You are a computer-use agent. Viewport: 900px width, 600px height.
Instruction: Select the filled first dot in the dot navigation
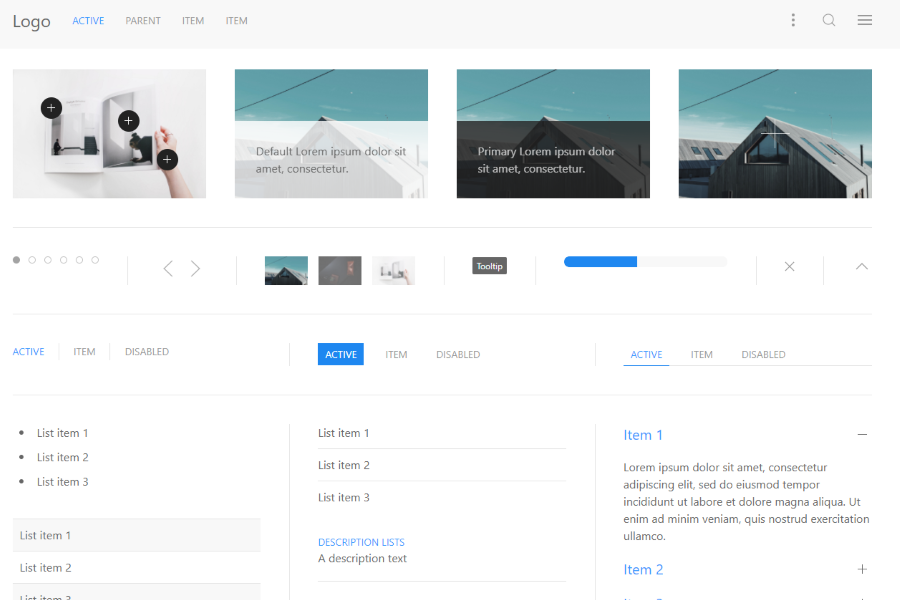[17, 260]
